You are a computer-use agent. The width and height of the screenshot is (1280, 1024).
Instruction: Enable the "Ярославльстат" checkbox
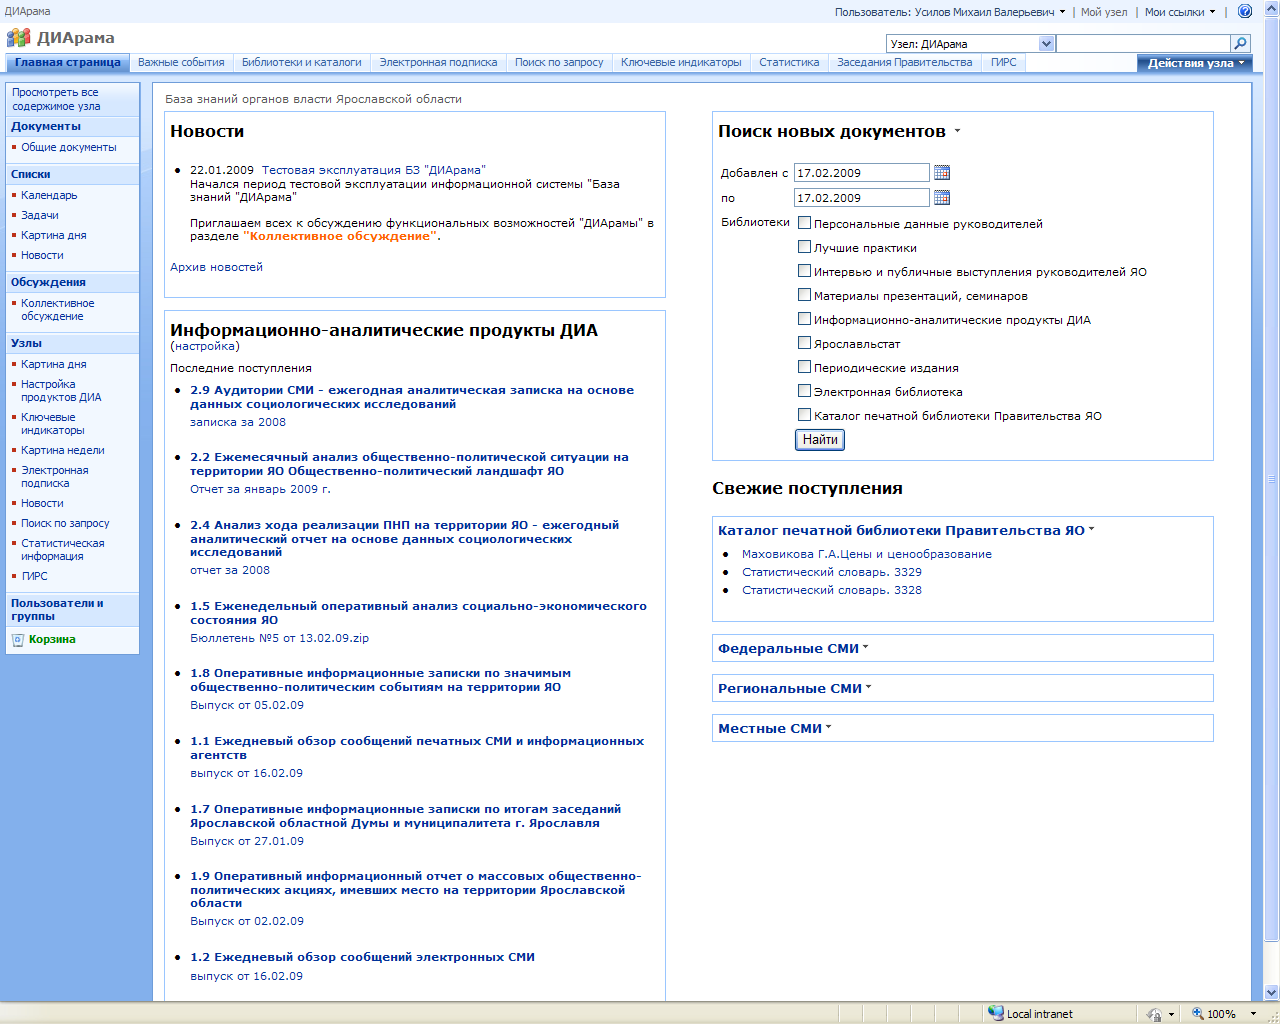pos(804,343)
